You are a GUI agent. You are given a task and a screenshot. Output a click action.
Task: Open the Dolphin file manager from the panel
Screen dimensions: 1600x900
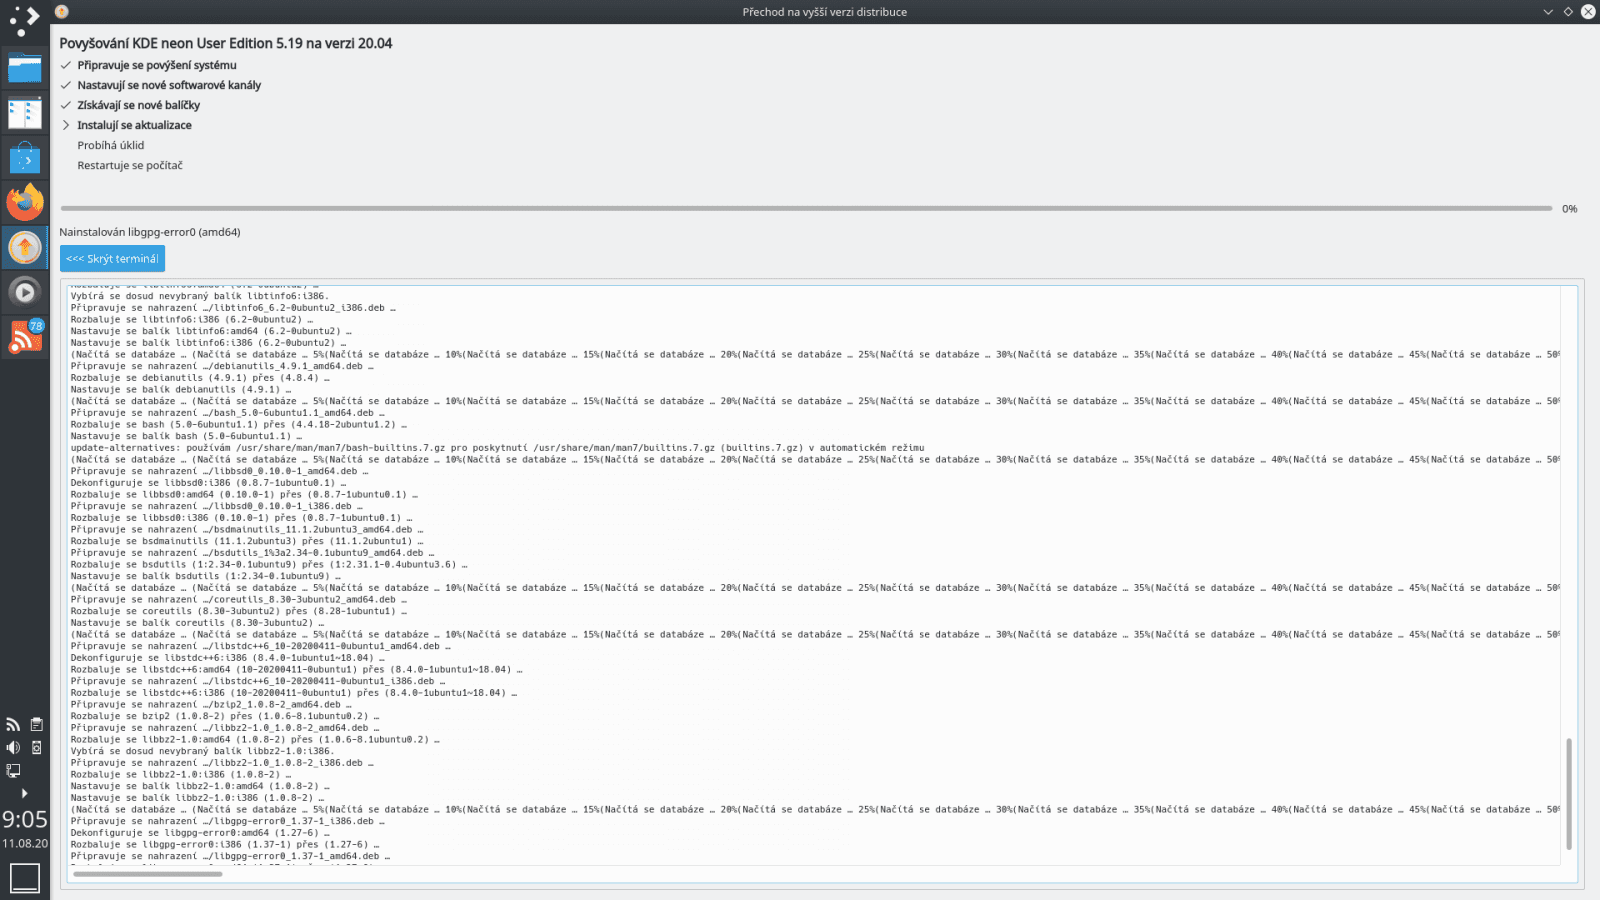point(25,68)
